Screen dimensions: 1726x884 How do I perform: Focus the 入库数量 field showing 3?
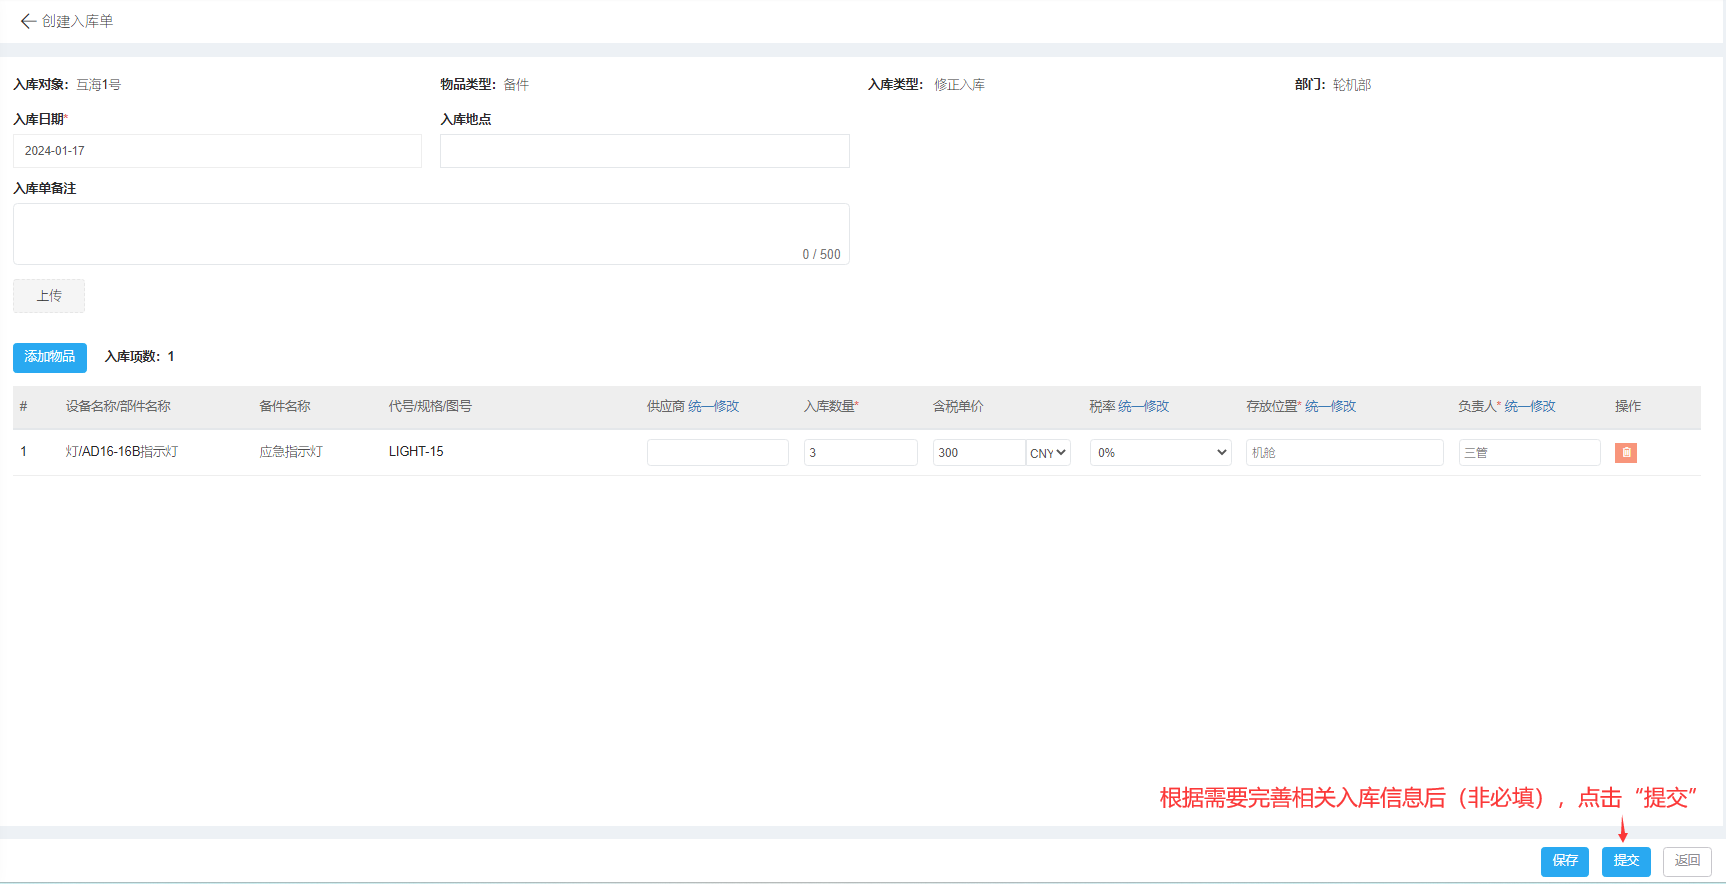861,453
